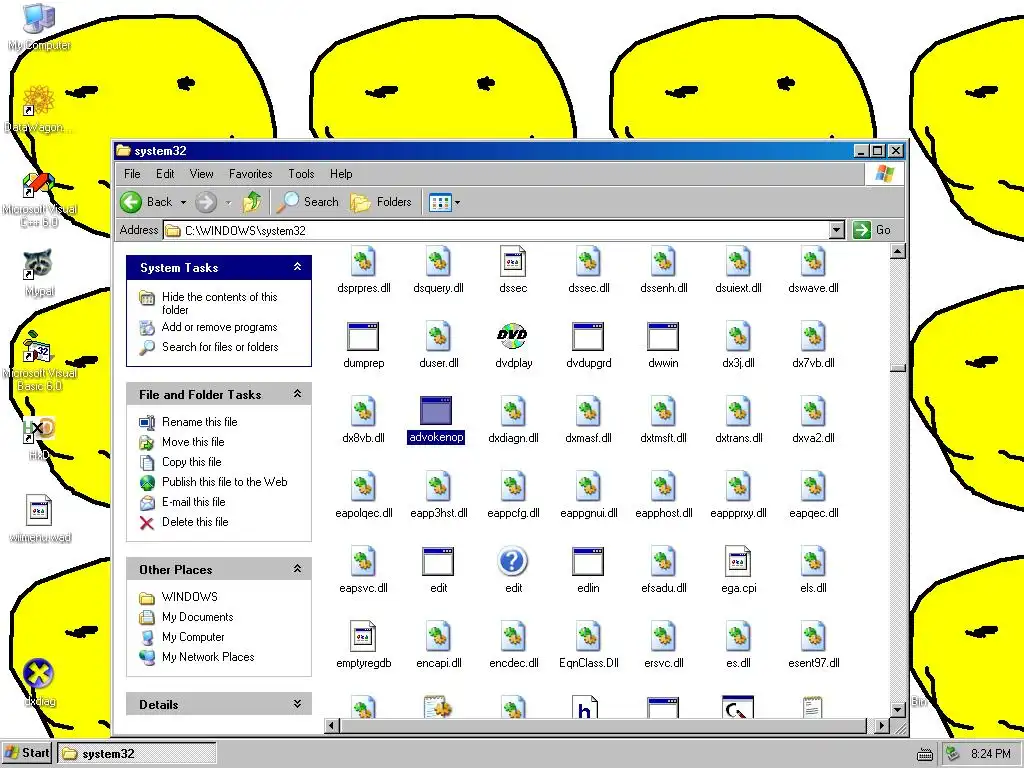Collapse the File and Folder Tasks panel
Image resolution: width=1024 pixels, height=768 pixels.
tap(297, 394)
